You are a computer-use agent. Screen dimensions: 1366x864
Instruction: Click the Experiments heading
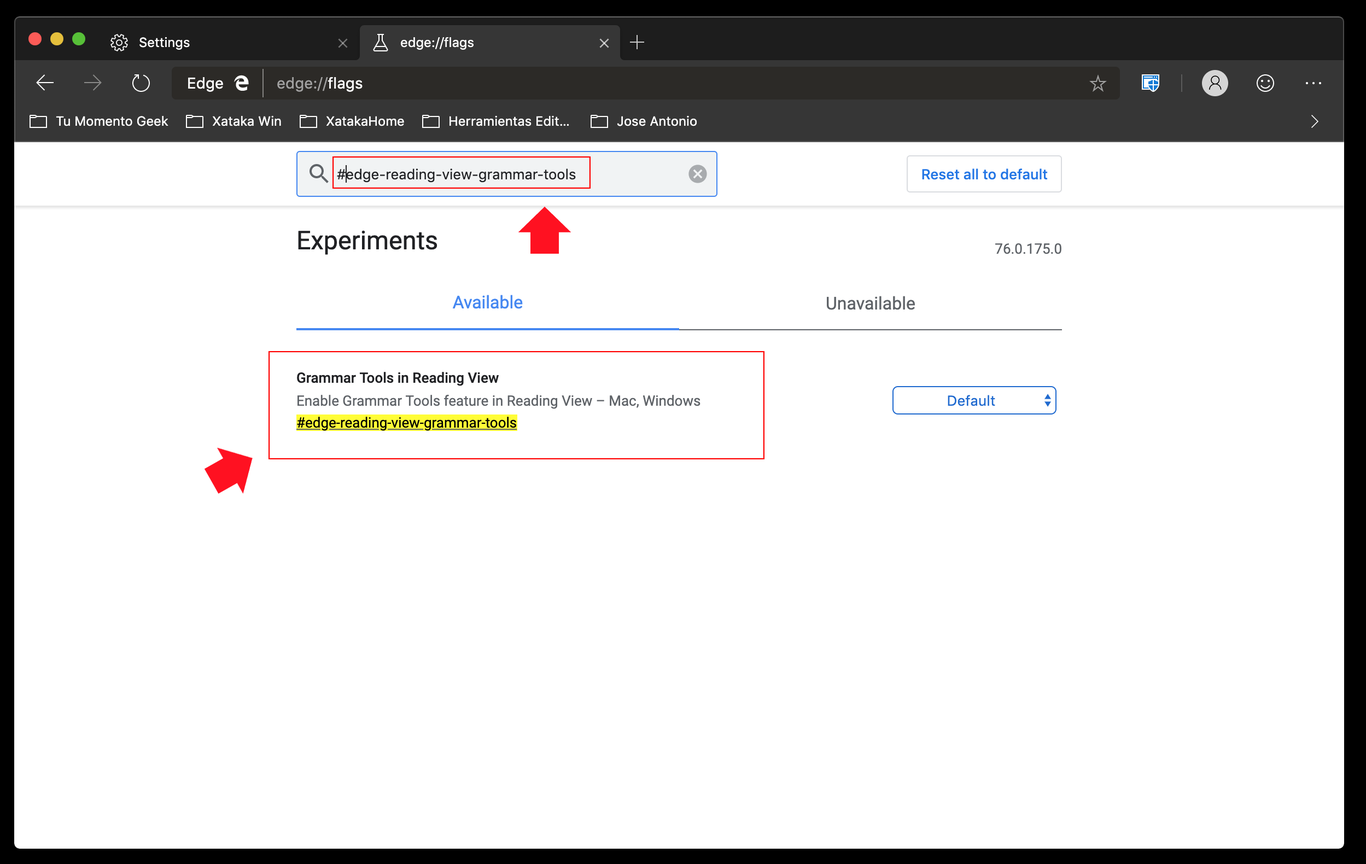click(x=367, y=241)
